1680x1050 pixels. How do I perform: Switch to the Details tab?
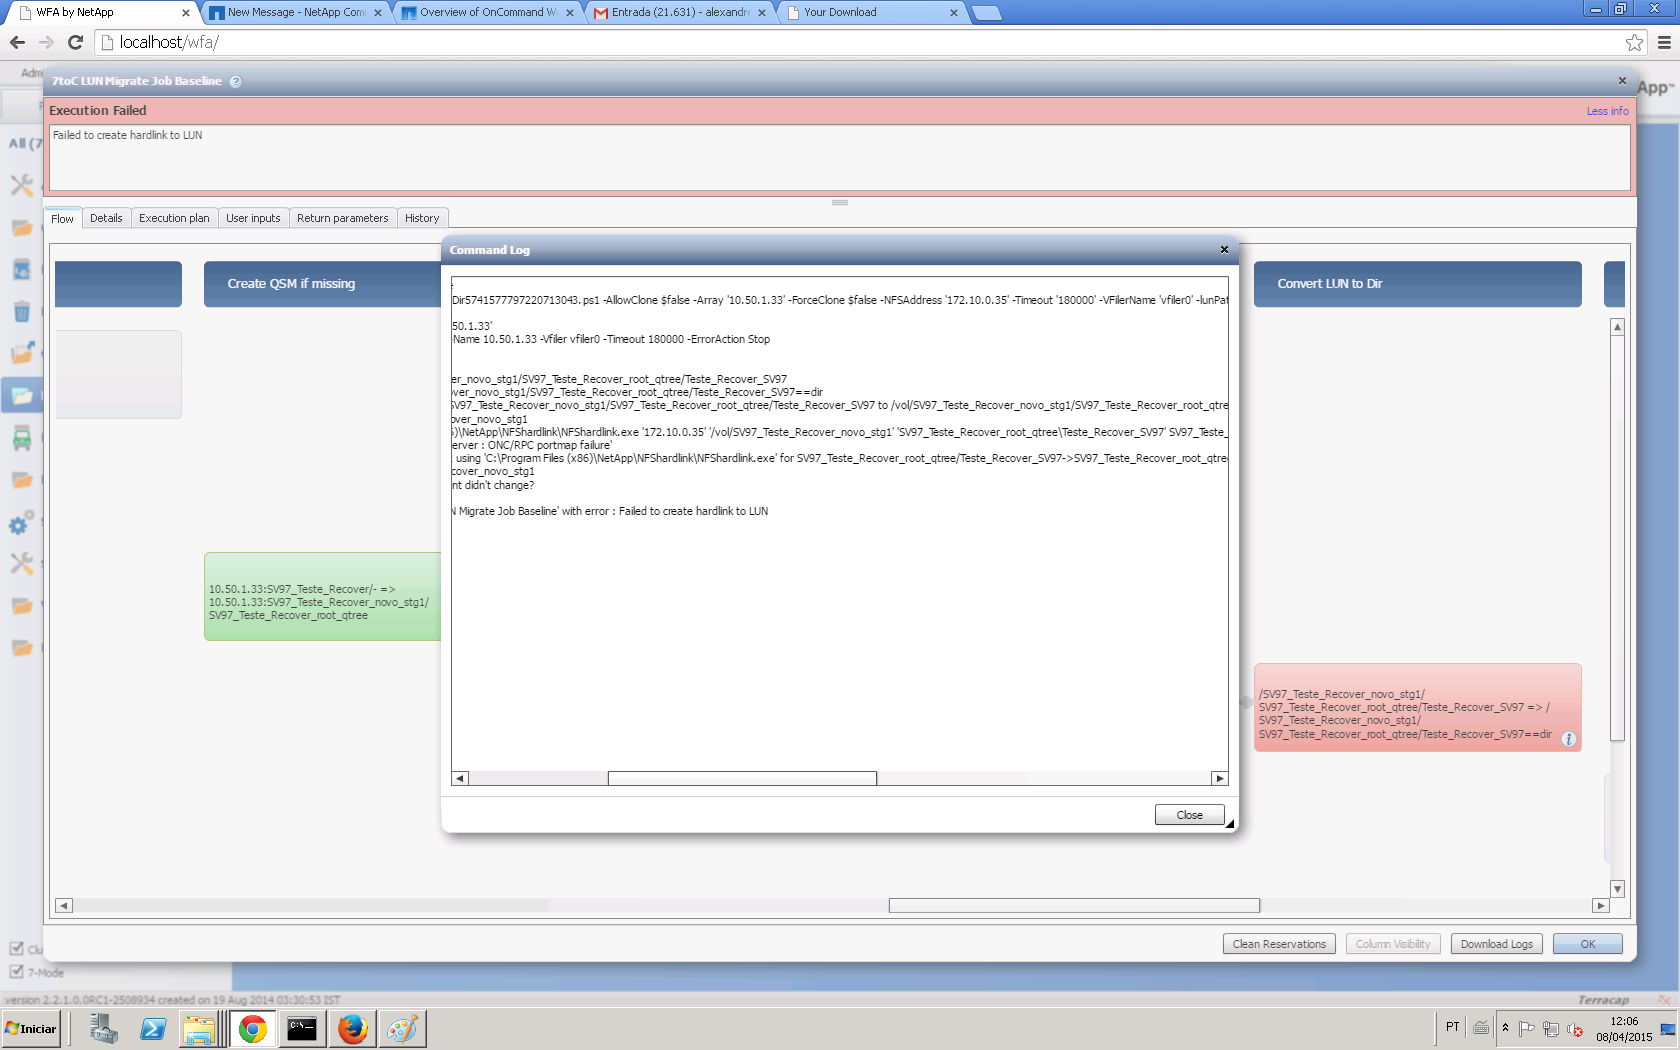click(x=106, y=218)
